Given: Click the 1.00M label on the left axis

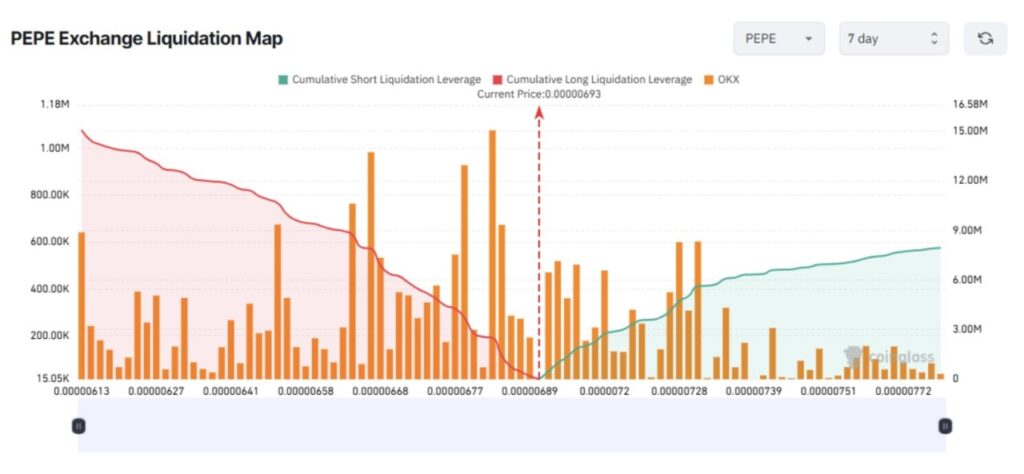Looking at the screenshot, I should point(53,148).
